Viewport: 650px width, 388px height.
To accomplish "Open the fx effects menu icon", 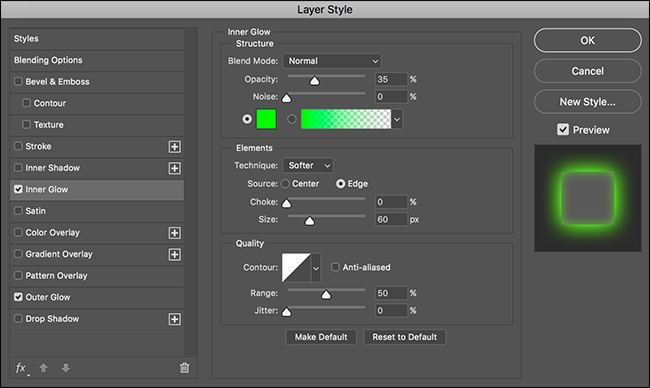I will [x=21, y=368].
